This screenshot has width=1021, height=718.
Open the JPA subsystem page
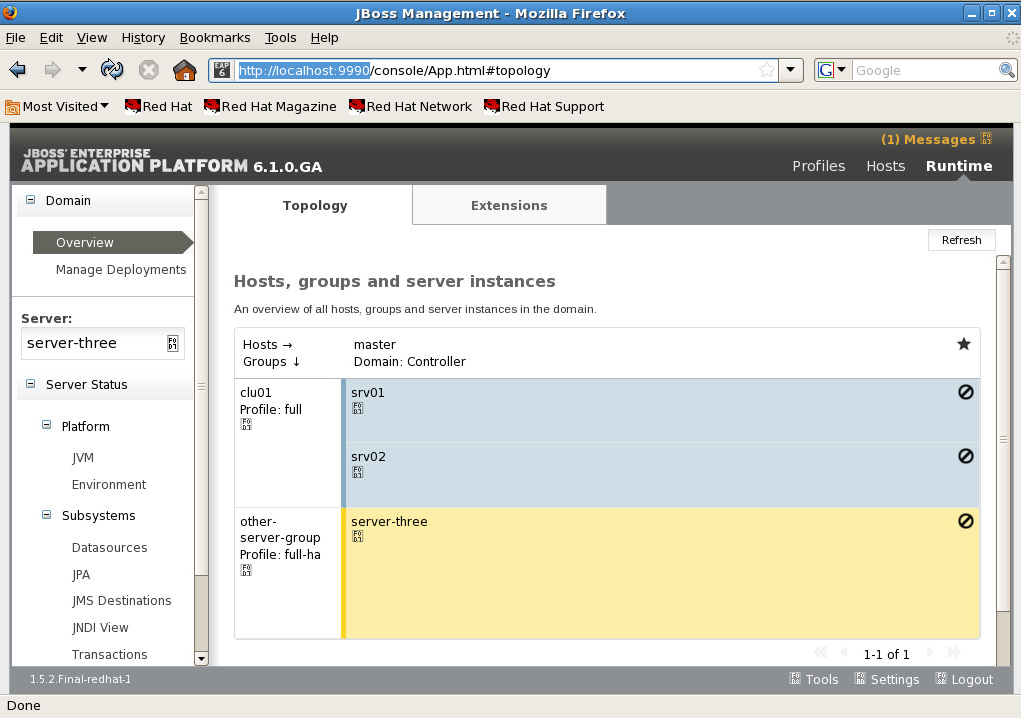pyautogui.click(x=81, y=574)
